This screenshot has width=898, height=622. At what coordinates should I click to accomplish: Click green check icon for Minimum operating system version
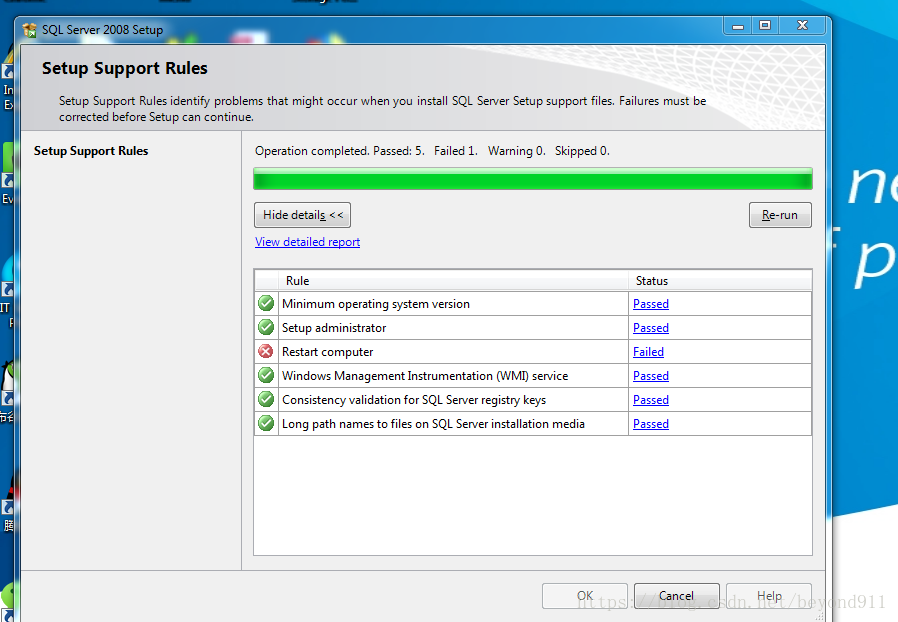click(x=266, y=304)
